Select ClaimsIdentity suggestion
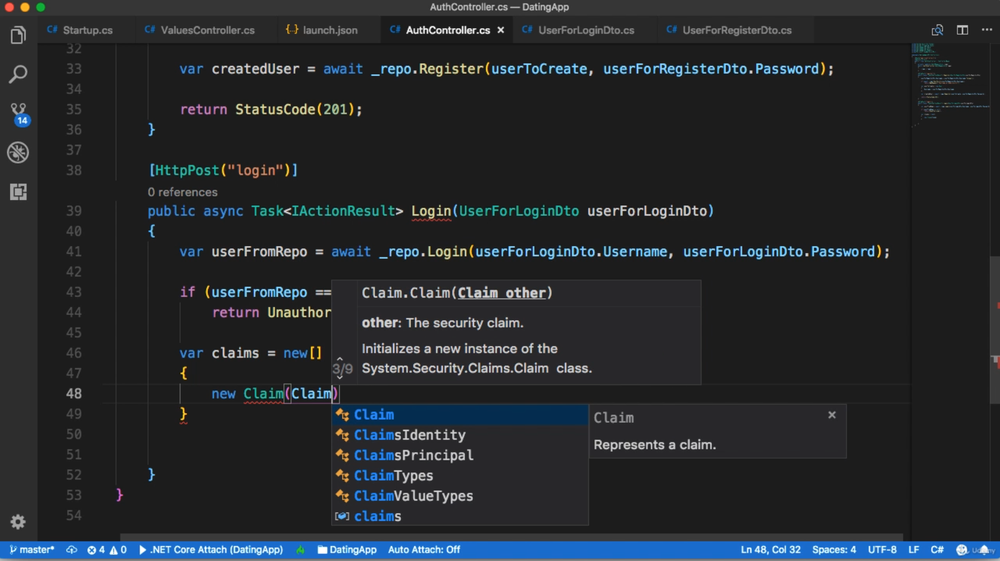Screen dimensions: 1000x561 coord(460,435)
